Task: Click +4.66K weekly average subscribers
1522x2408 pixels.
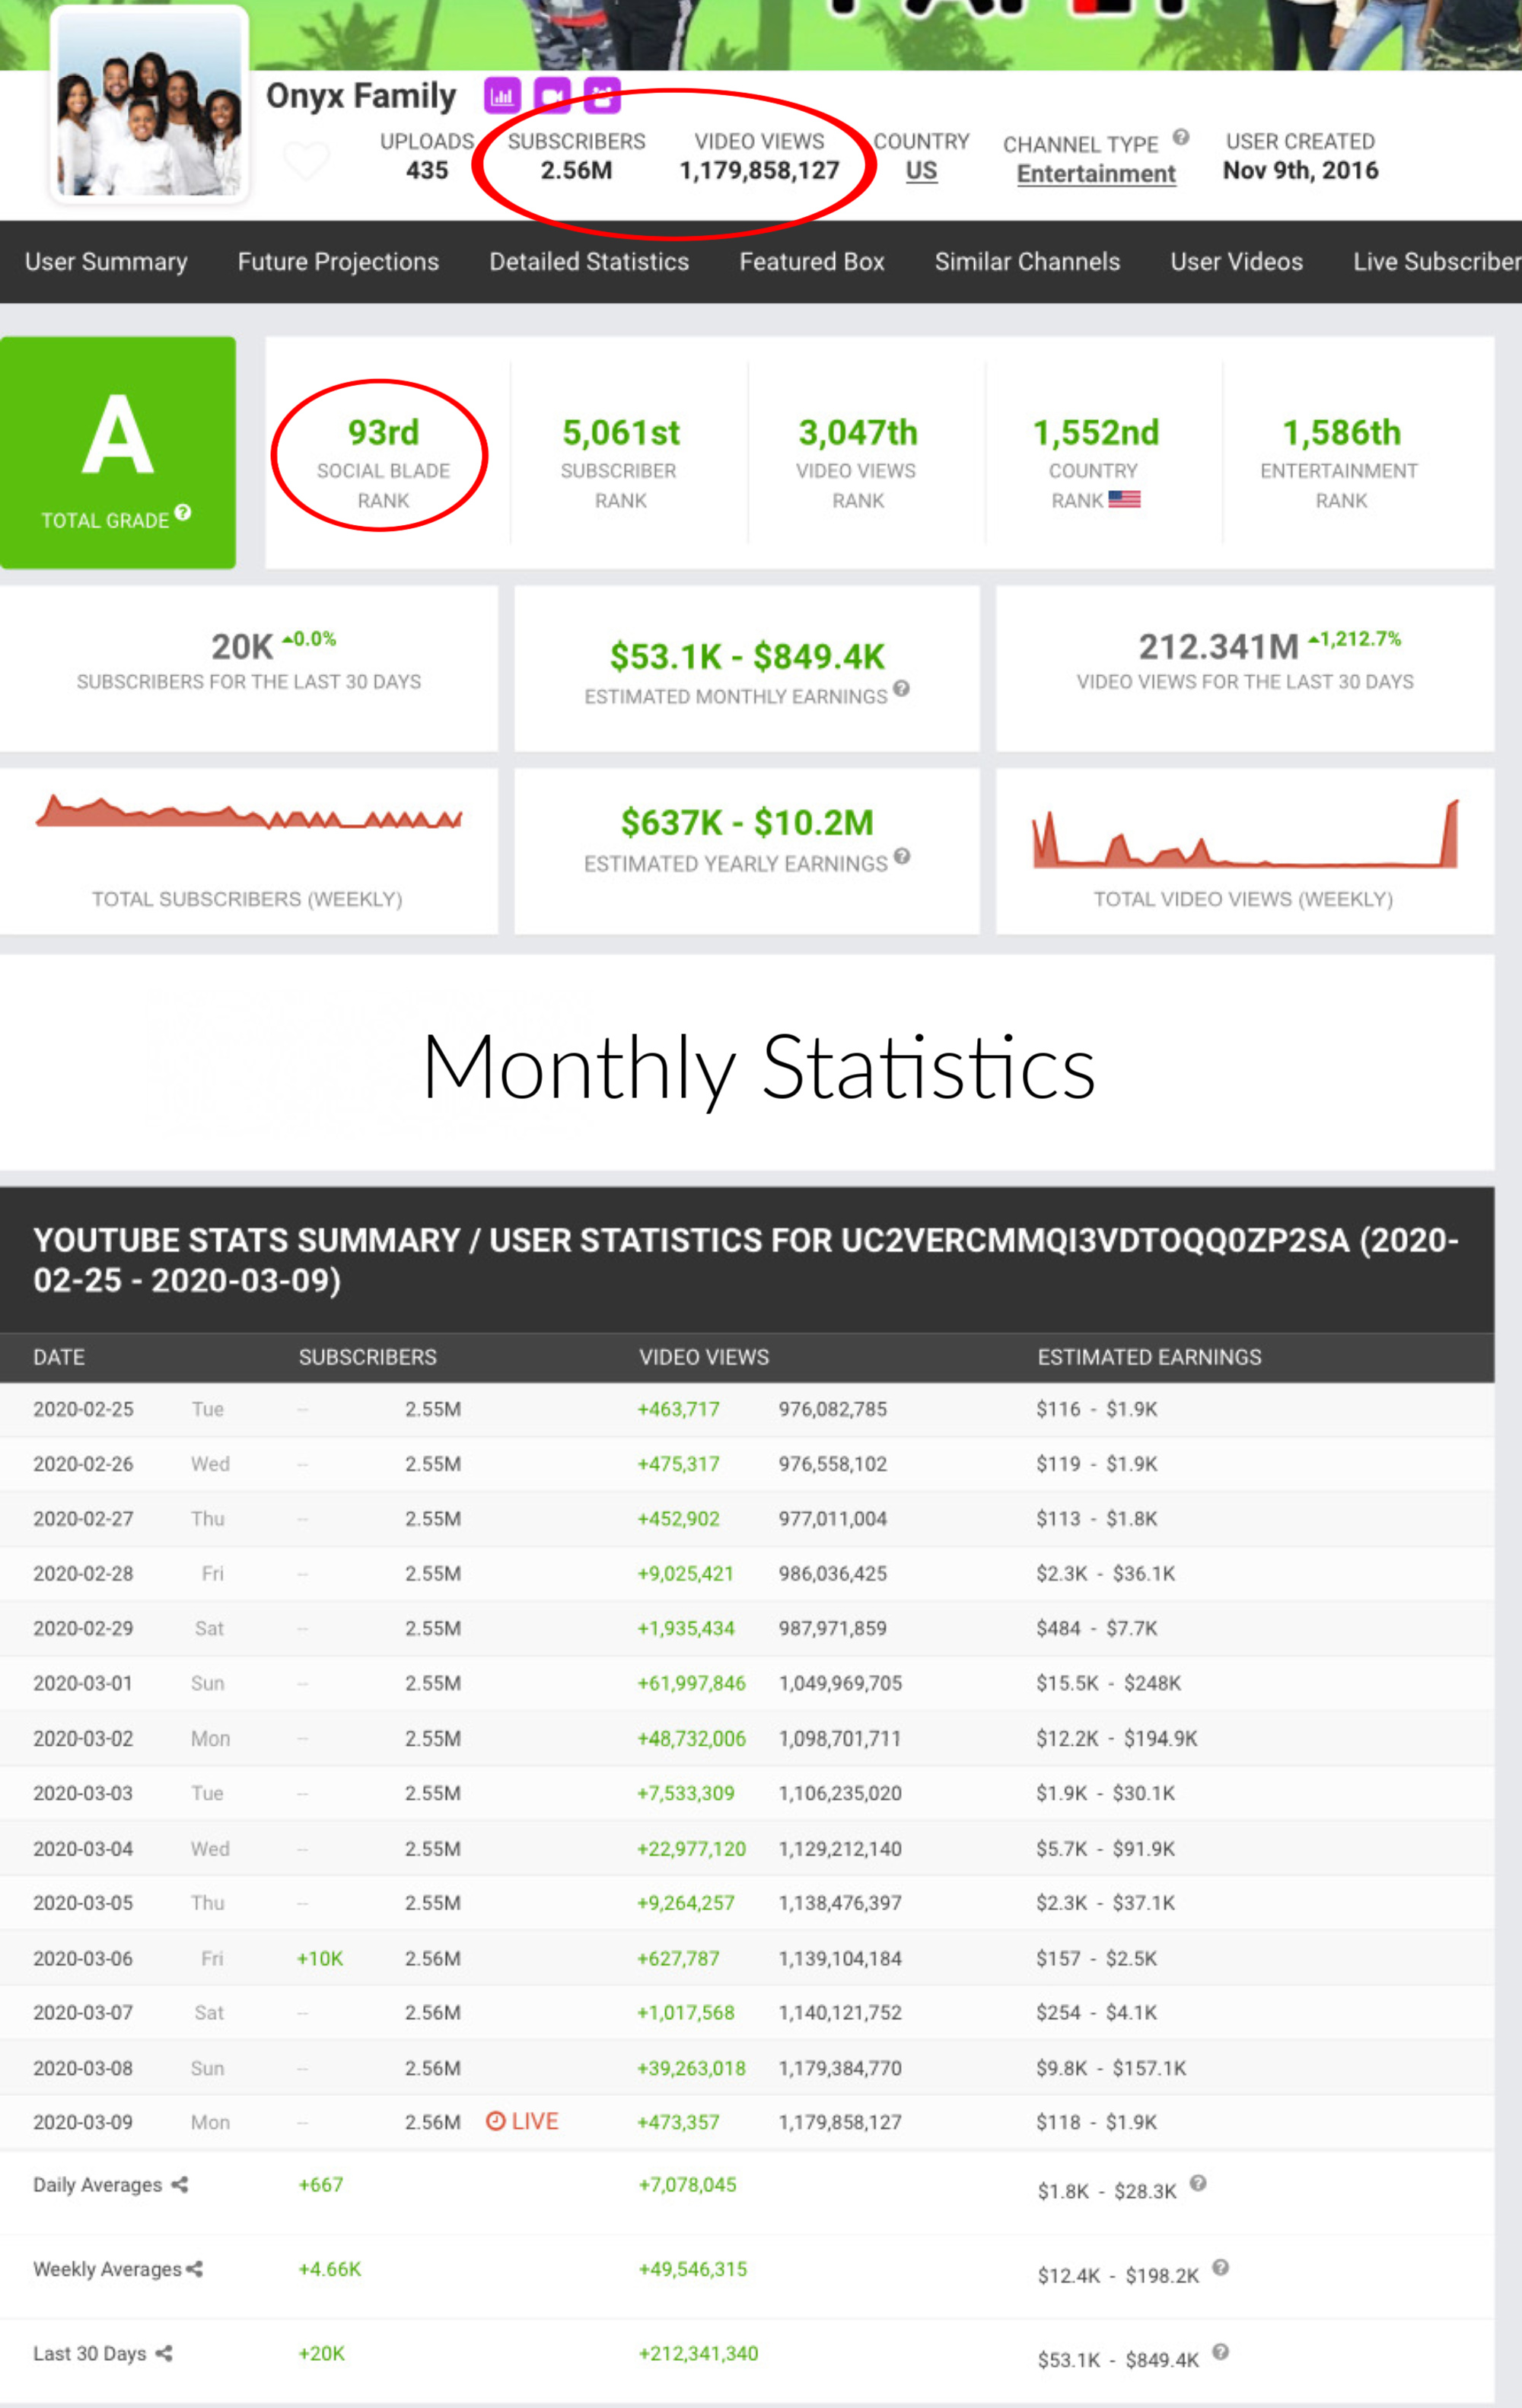Action: (x=330, y=2269)
